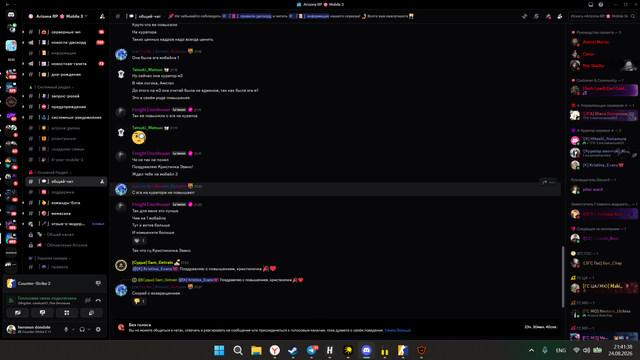This screenshot has height=360, width=640.
Task: Open Windows Start button on taskbar
Action: click(x=219, y=350)
